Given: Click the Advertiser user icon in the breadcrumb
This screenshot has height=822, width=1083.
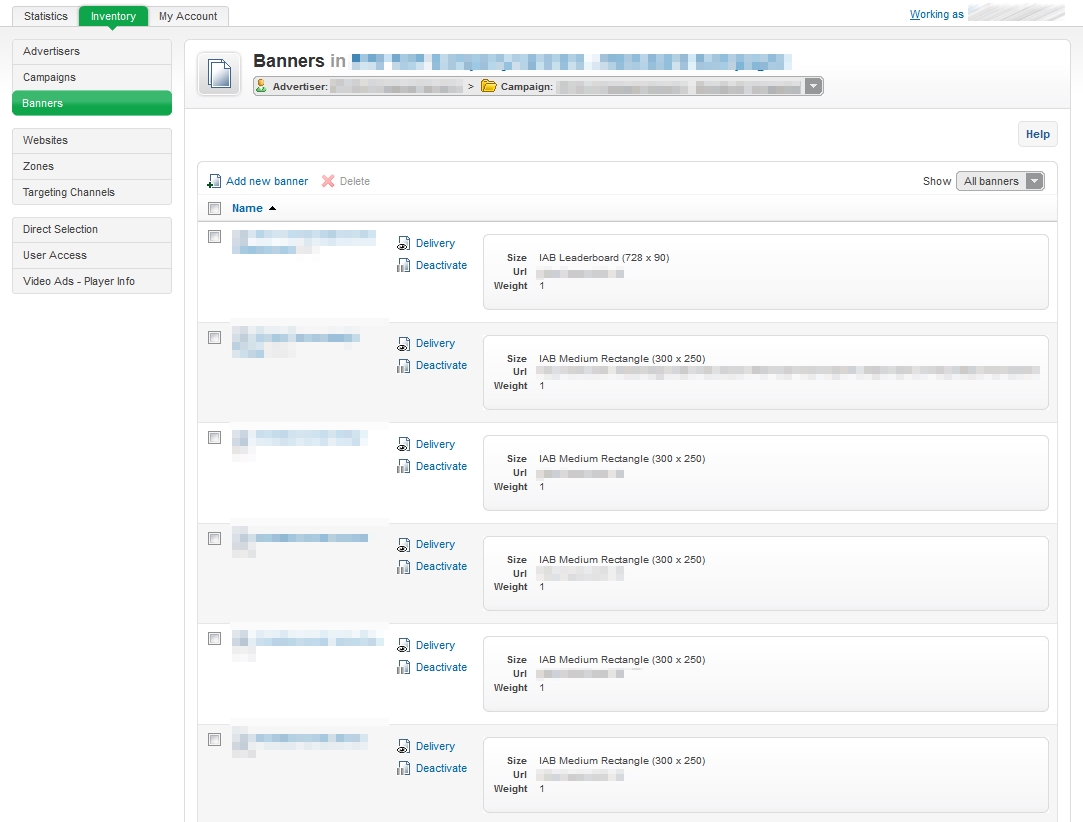Looking at the screenshot, I should click(262, 87).
